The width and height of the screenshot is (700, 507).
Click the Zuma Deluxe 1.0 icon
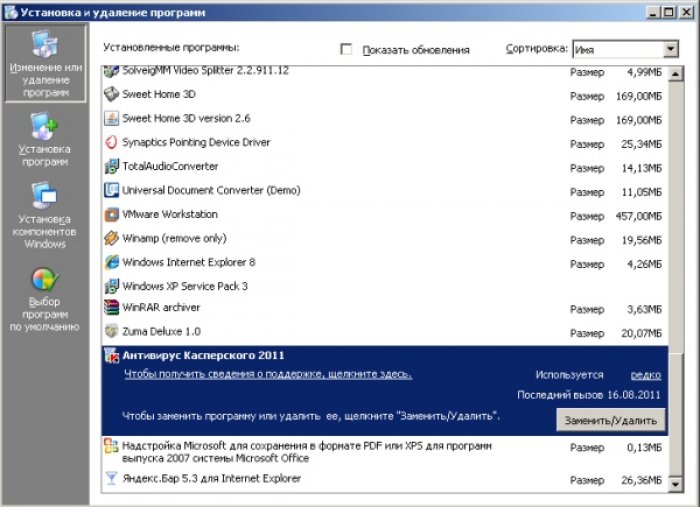click(111, 332)
